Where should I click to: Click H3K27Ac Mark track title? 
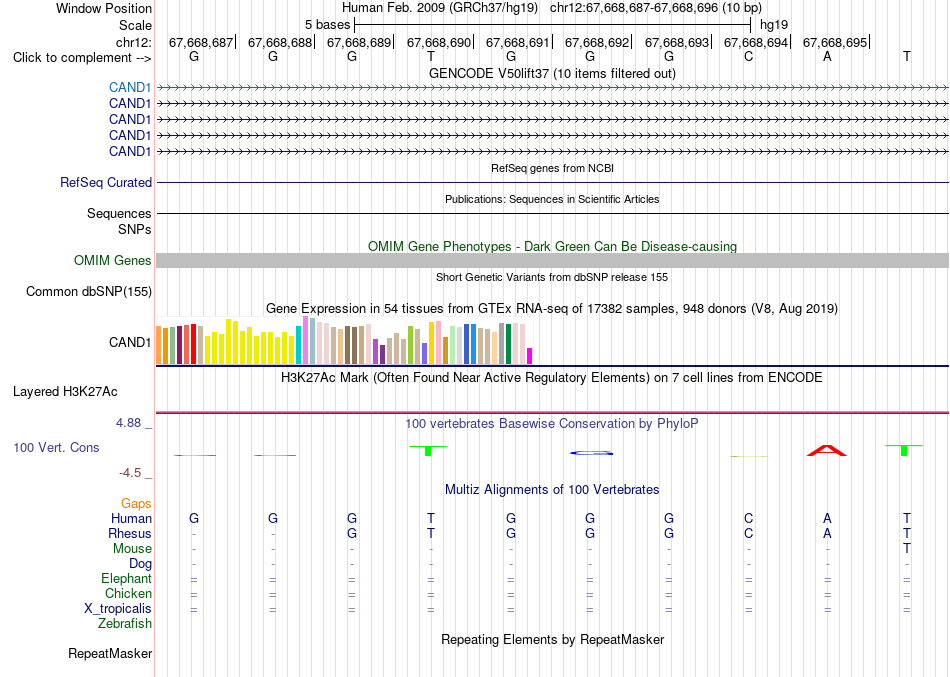pos(552,378)
